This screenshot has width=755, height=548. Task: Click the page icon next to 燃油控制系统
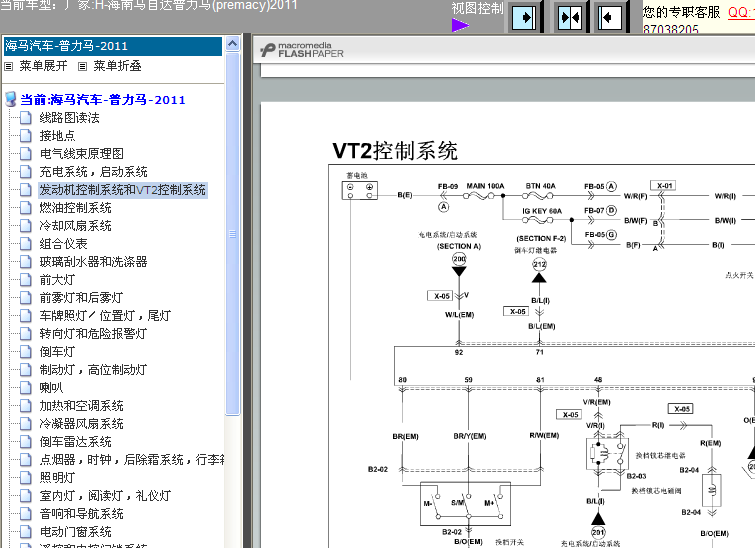click(26, 208)
